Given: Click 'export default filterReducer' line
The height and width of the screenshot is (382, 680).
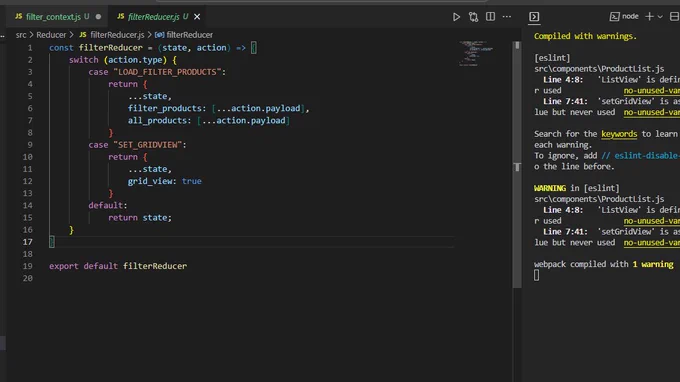Looking at the screenshot, I should click(118, 266).
